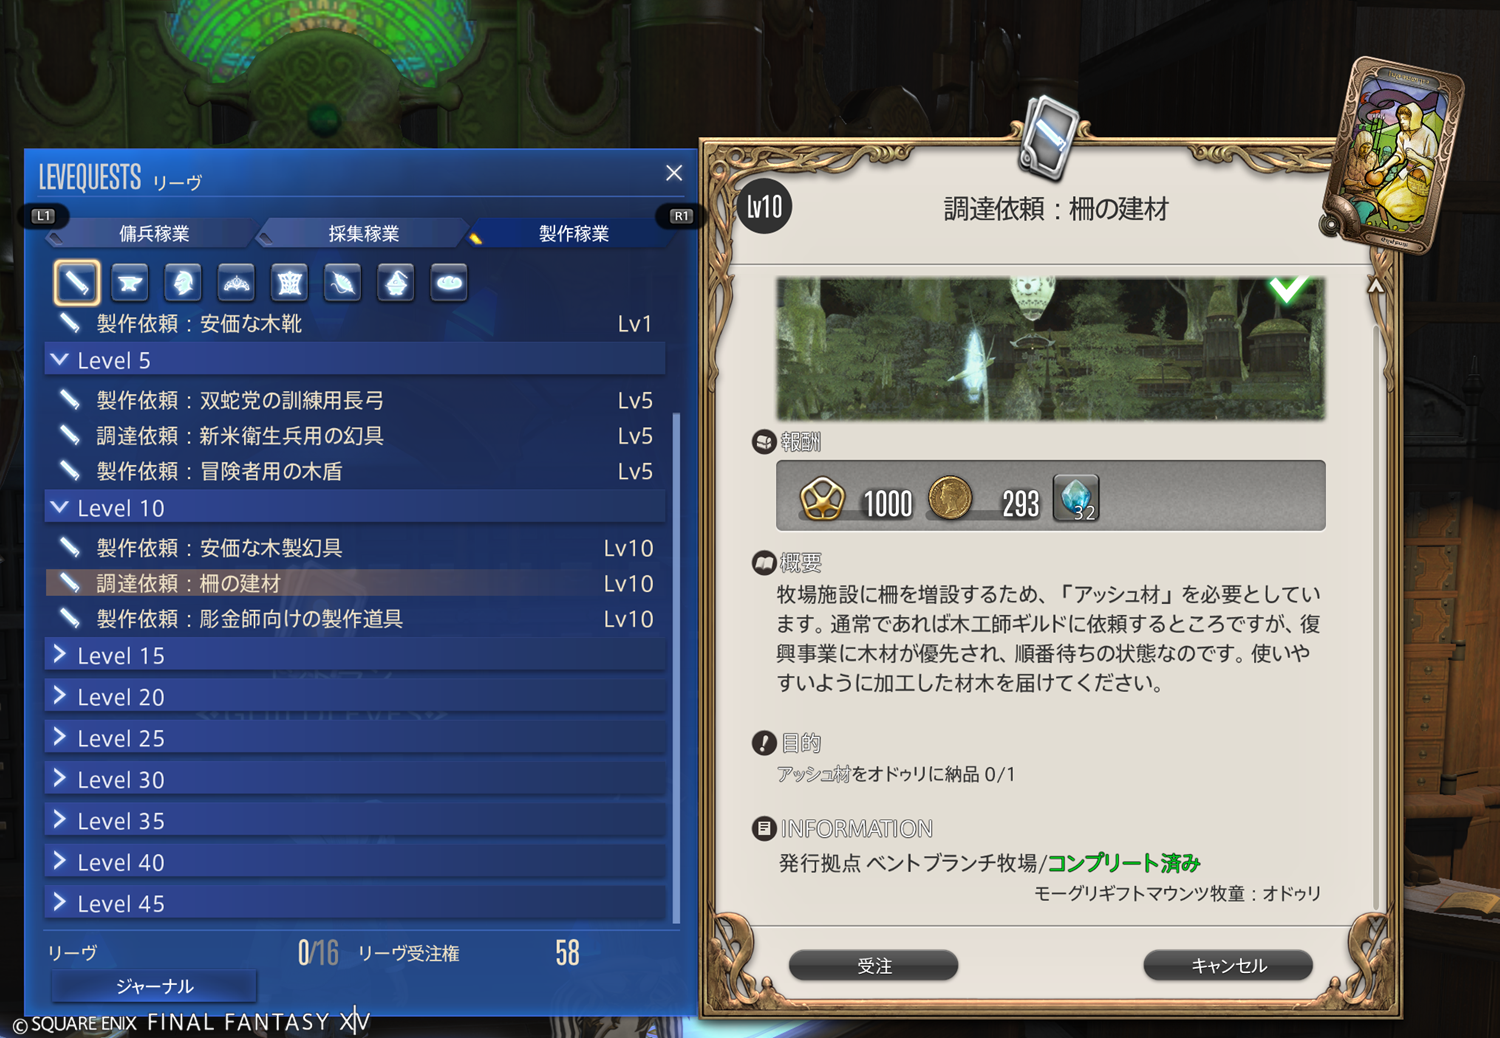Switch to the 採集稼業 tab
Screen dimensions: 1500x1038
coord(364,233)
